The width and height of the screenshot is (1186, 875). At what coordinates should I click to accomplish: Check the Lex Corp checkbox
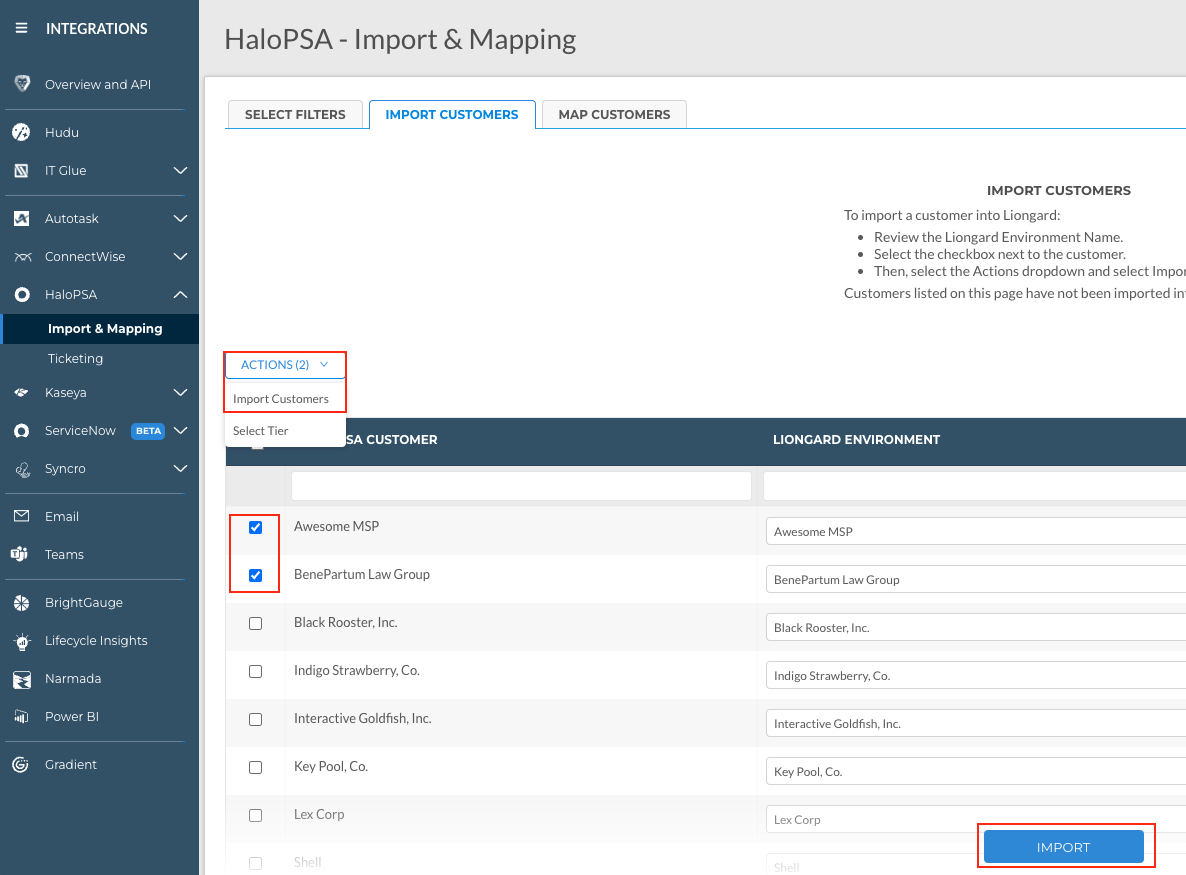tap(256, 815)
